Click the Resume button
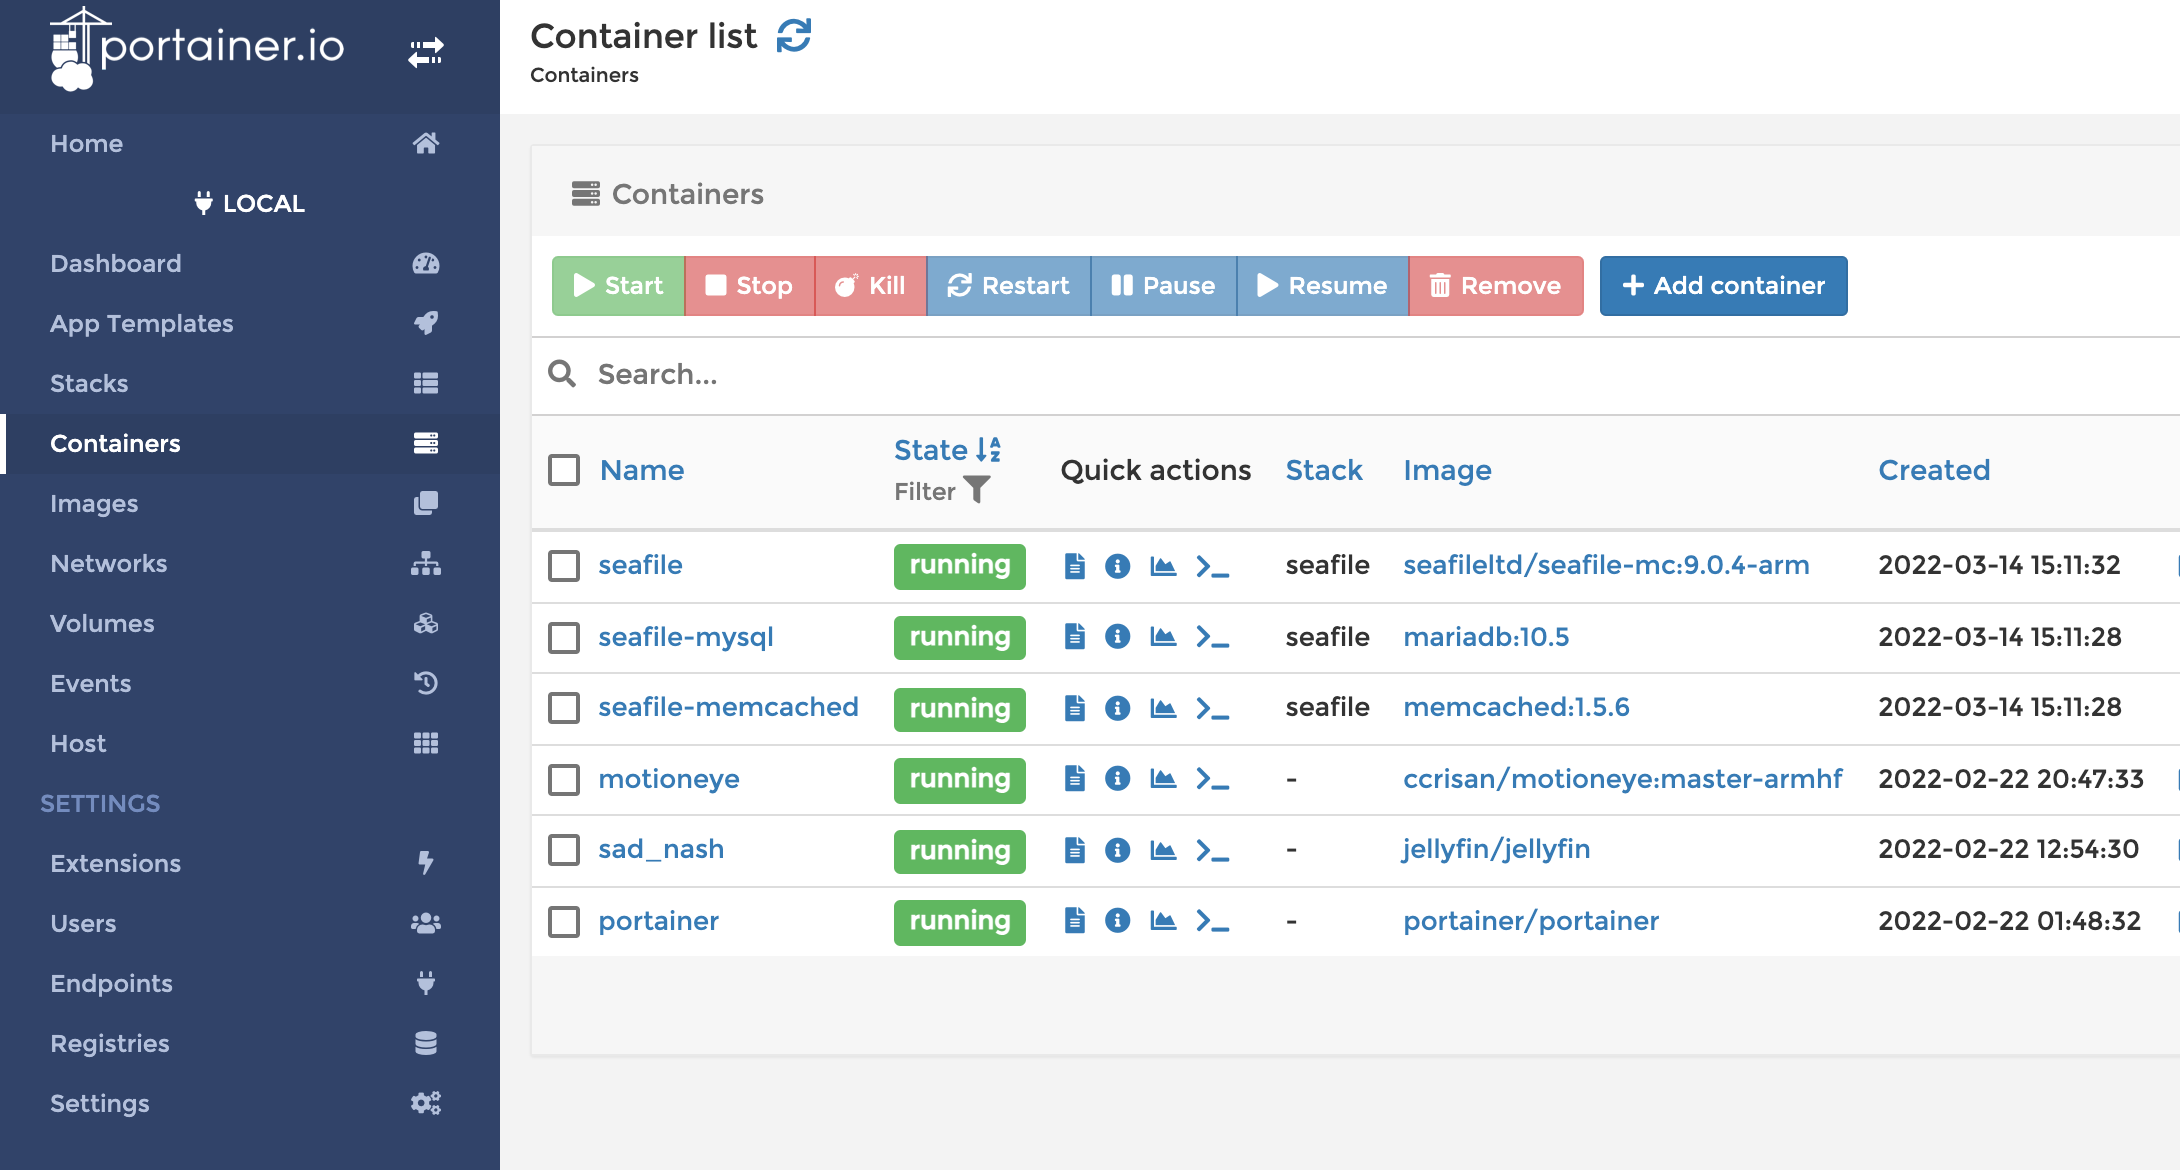Viewport: 2180px width, 1170px height. click(1323, 286)
